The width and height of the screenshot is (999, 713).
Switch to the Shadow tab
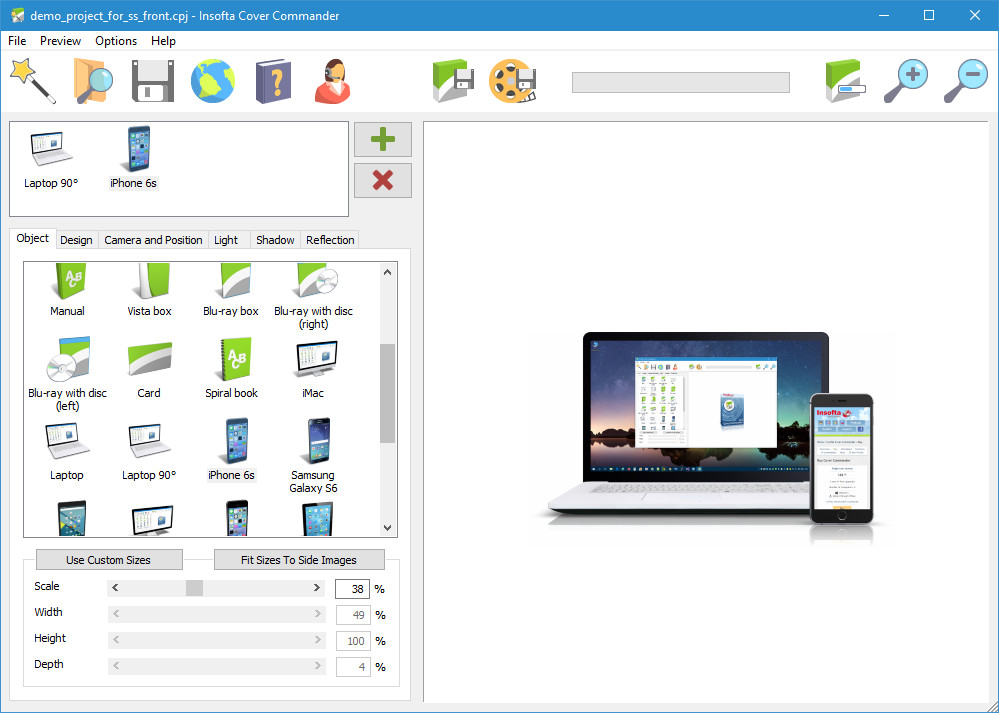[275, 240]
